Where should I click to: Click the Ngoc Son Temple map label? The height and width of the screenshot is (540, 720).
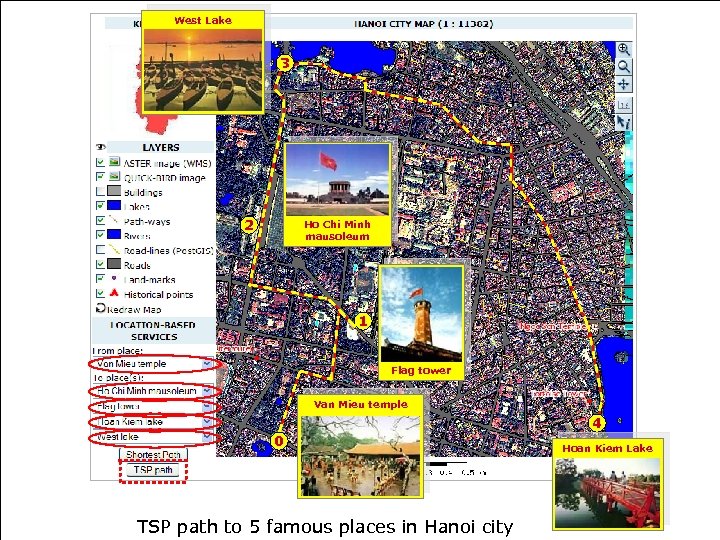[553, 326]
